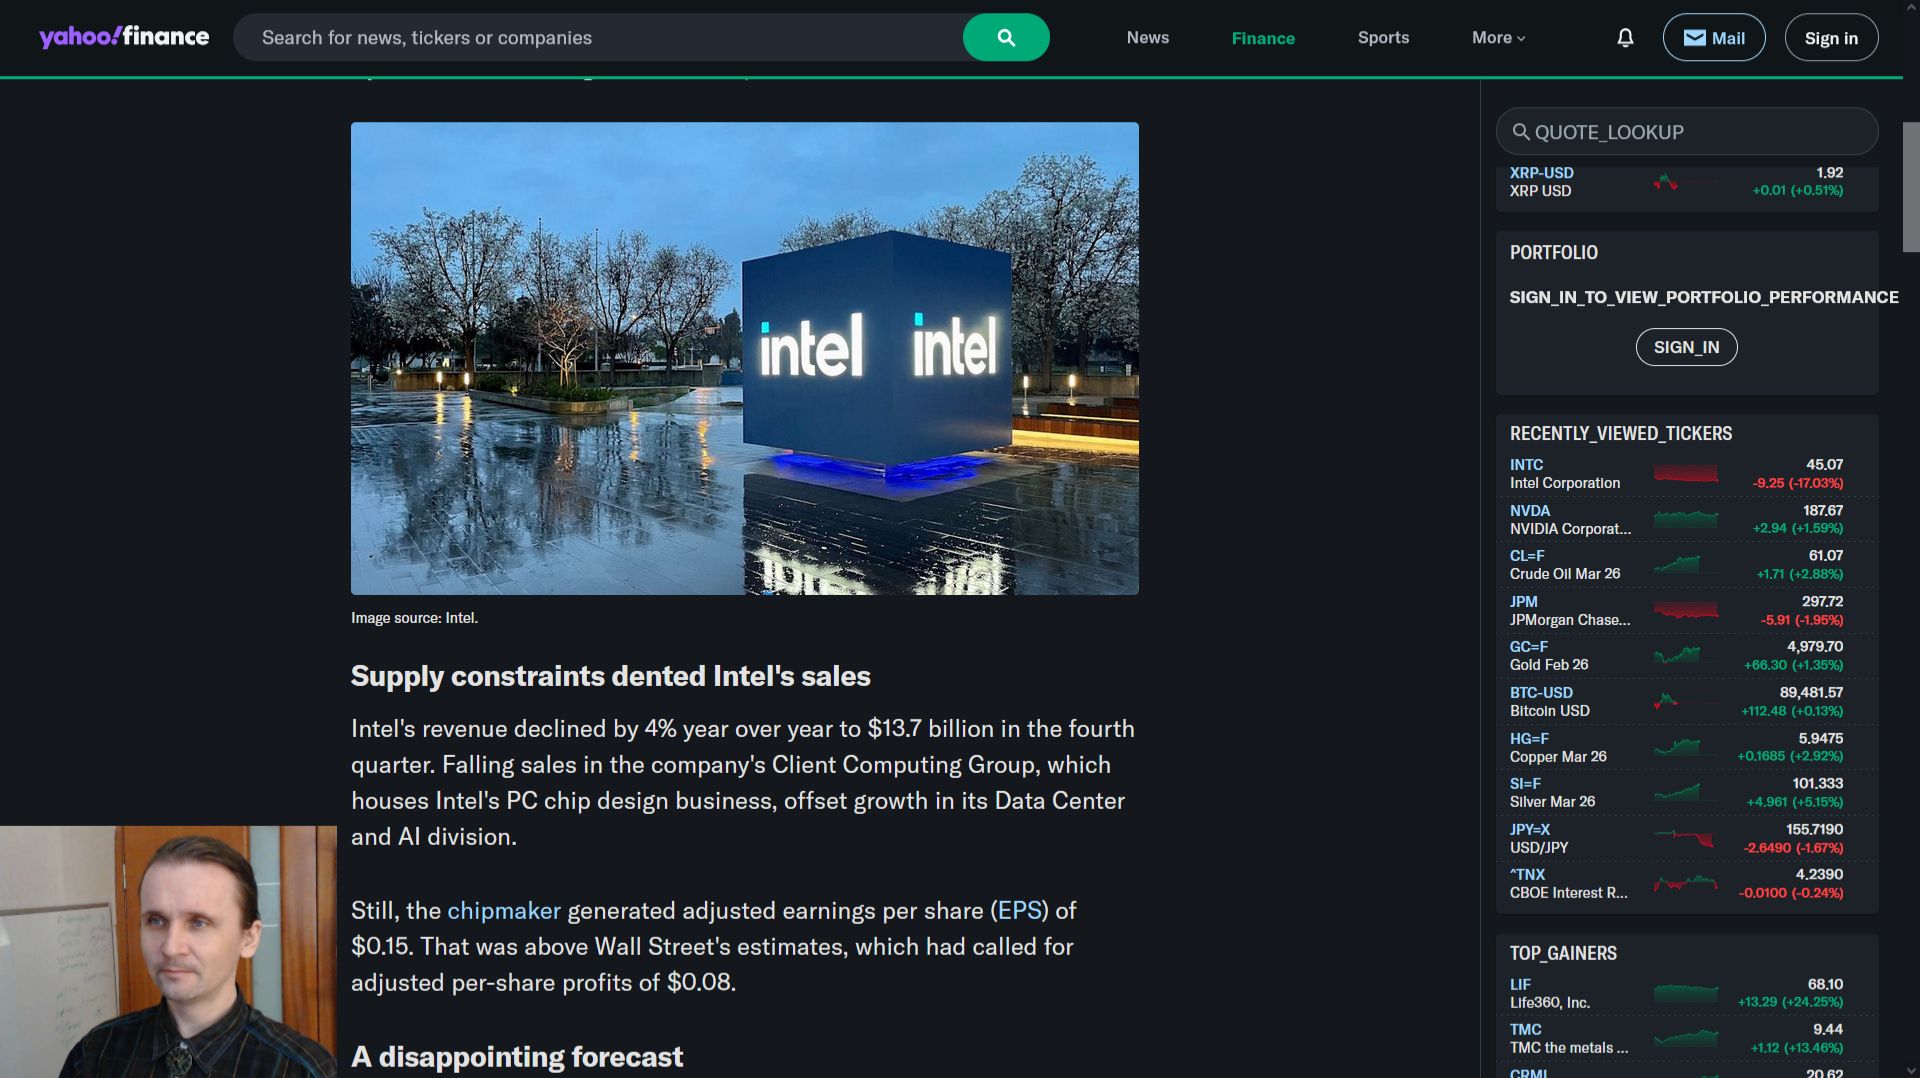Click the green search magnifier button

[1006, 37]
